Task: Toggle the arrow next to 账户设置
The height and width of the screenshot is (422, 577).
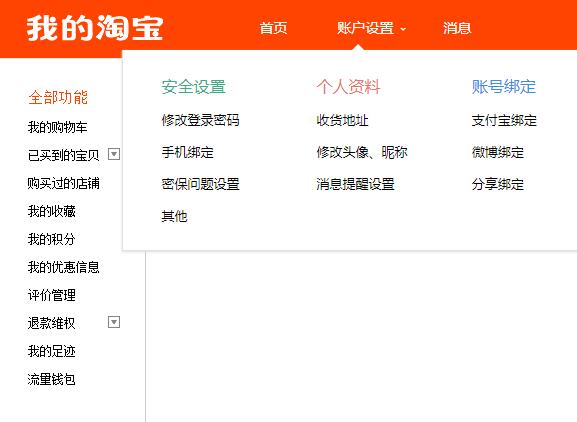Action: [x=403, y=29]
